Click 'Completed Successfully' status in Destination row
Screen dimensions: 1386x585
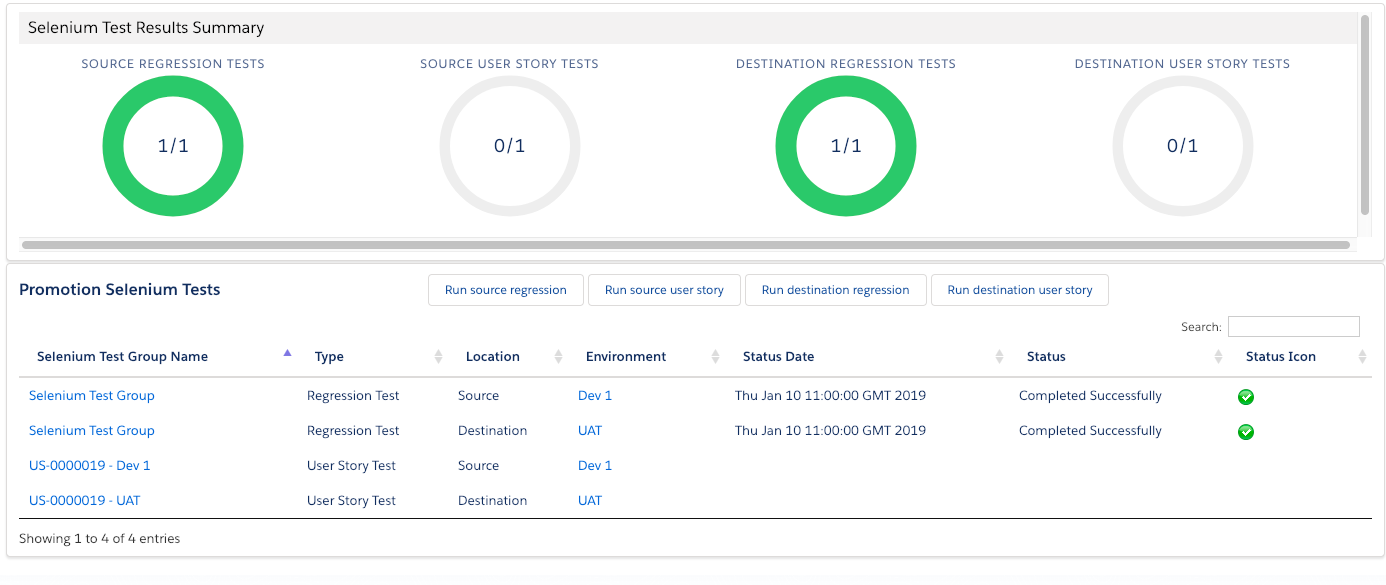[x=1090, y=431]
